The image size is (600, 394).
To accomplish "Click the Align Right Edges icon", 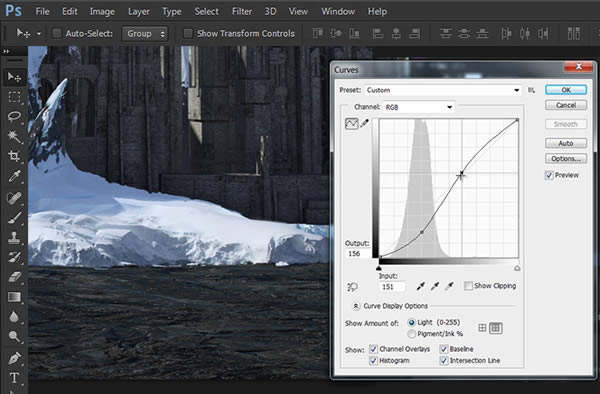I will pyautogui.click(x=414, y=34).
